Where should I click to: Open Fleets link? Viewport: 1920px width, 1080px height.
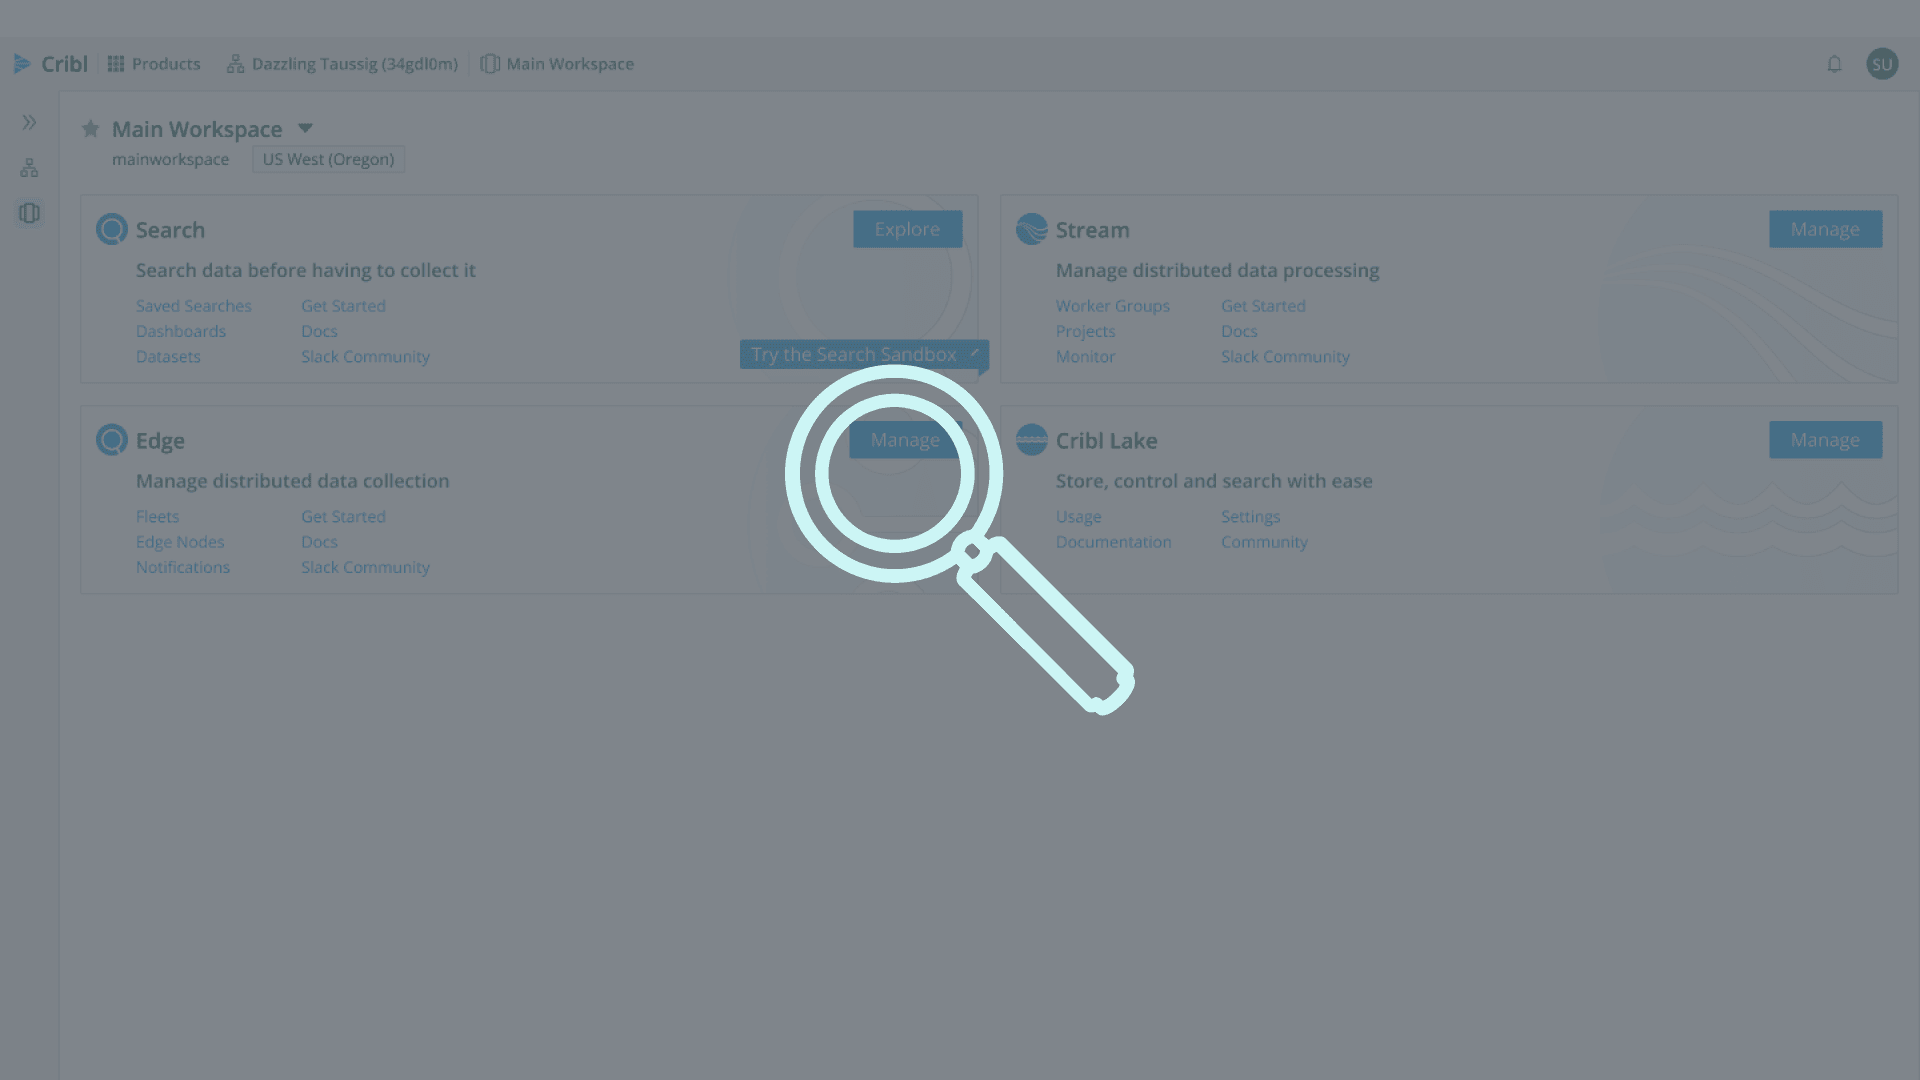(157, 517)
